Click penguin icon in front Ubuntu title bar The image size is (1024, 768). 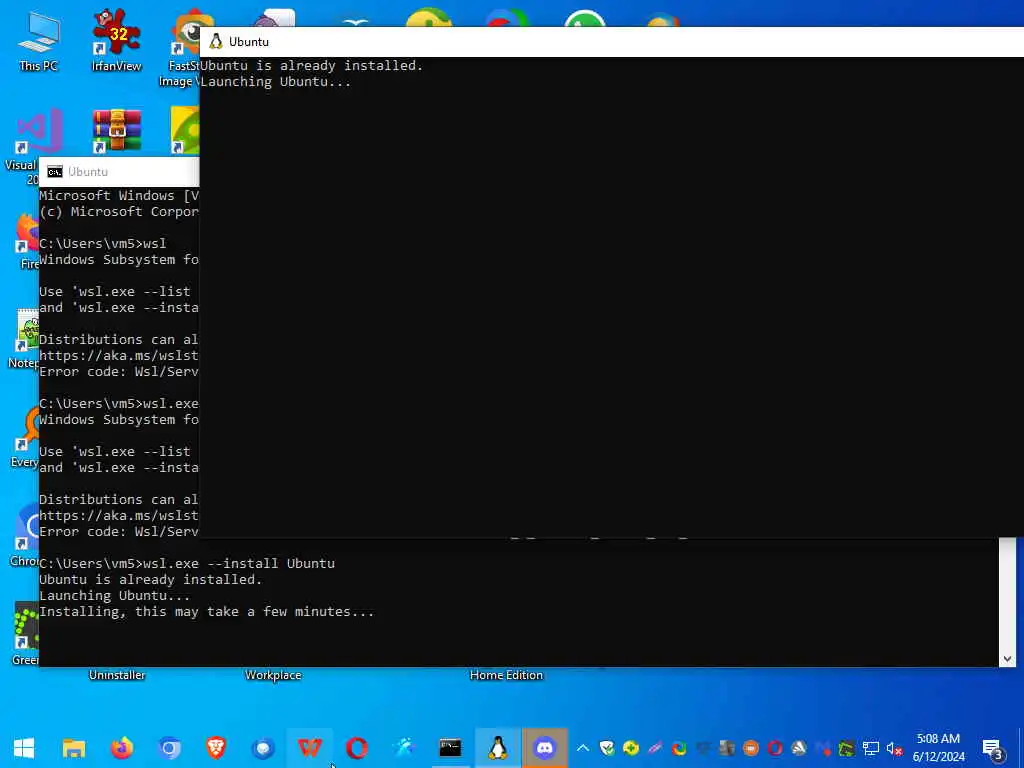pos(216,42)
